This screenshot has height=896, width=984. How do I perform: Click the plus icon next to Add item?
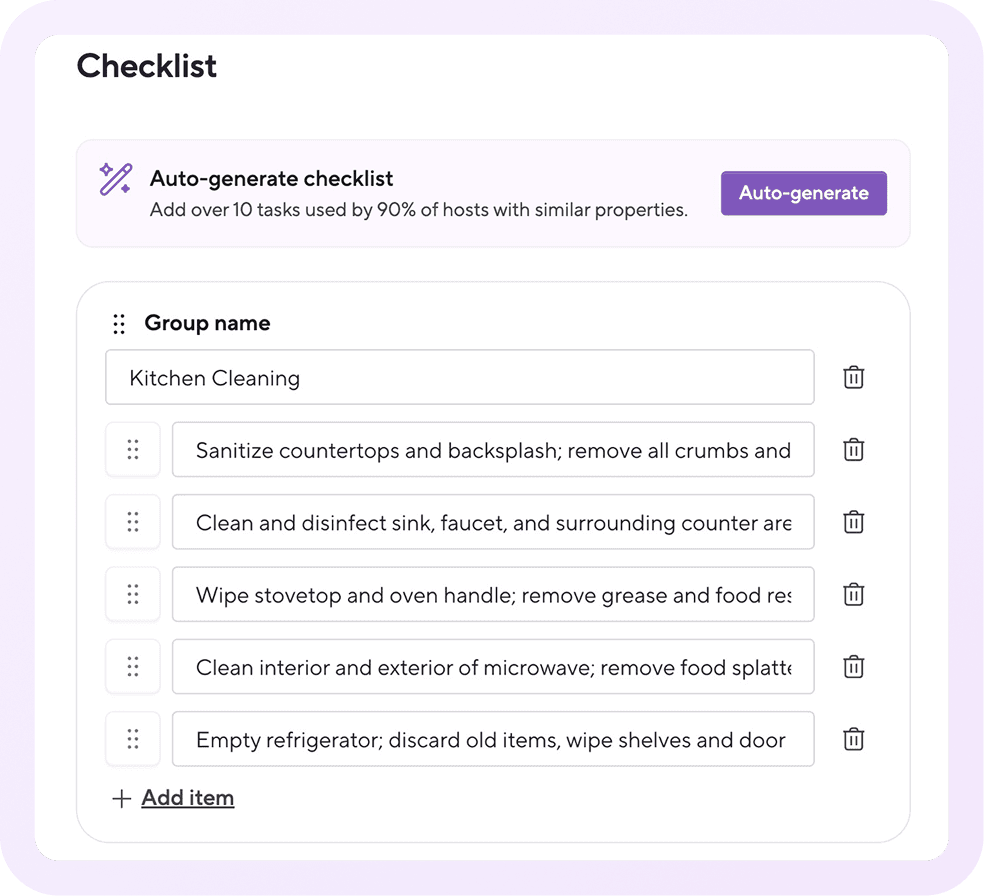(x=121, y=797)
